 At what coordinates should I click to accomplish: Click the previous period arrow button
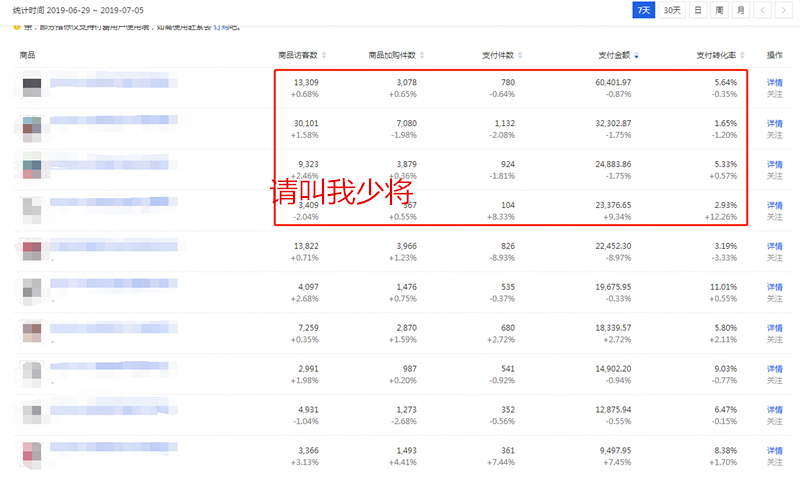click(764, 10)
